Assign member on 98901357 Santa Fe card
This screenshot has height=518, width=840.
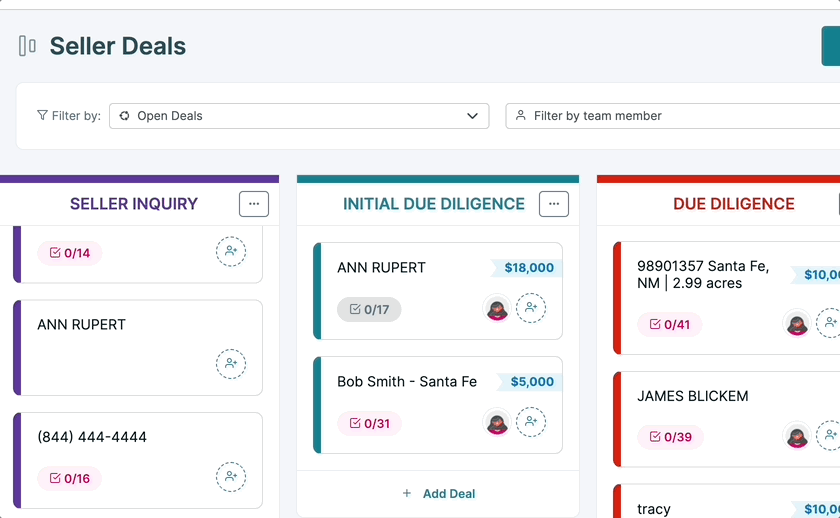pyautogui.click(x=828, y=323)
